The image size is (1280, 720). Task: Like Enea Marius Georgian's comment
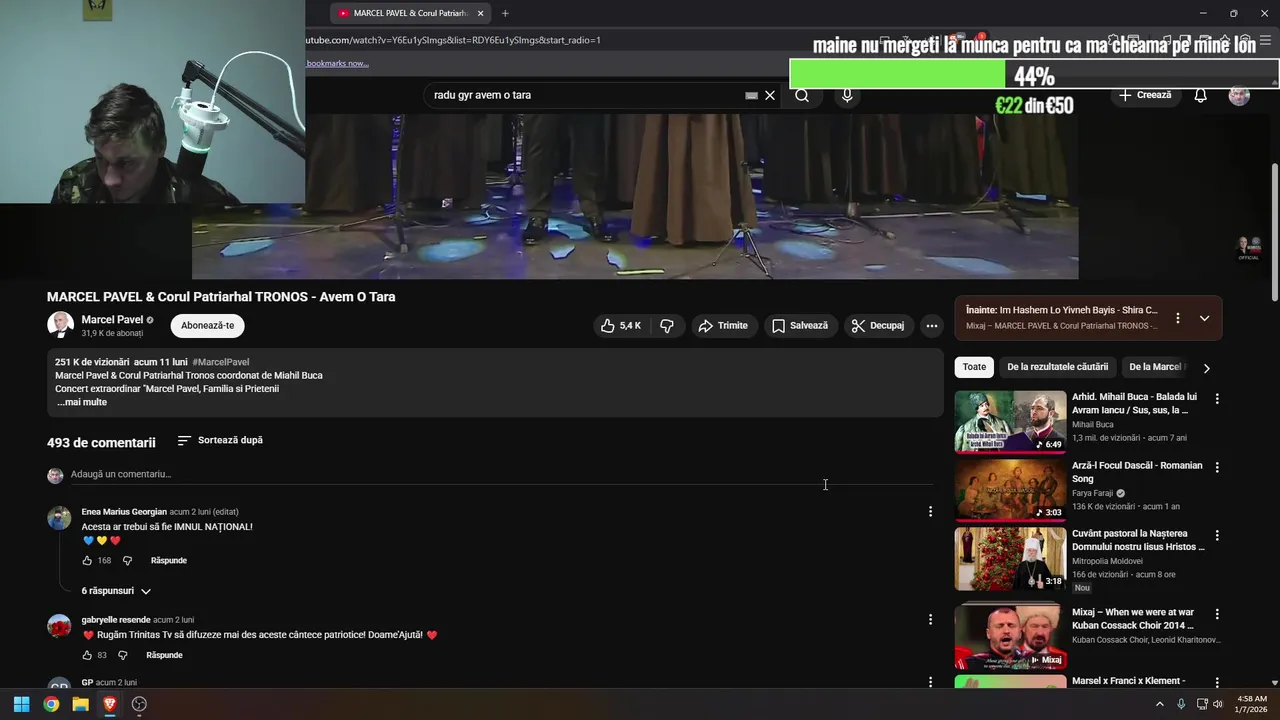tap(87, 560)
